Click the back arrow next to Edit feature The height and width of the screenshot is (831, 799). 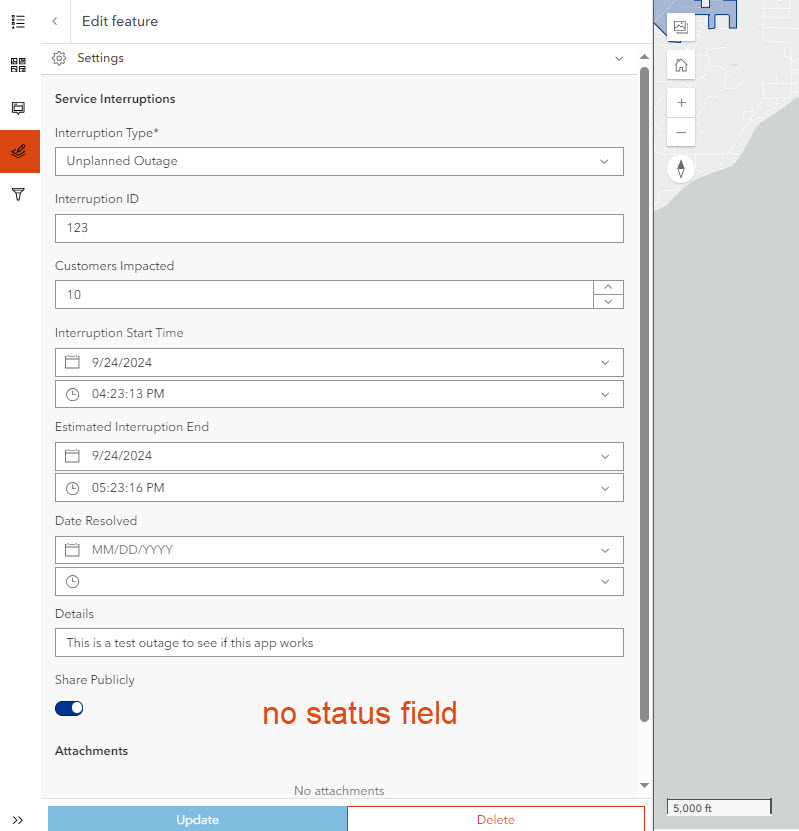[x=54, y=21]
